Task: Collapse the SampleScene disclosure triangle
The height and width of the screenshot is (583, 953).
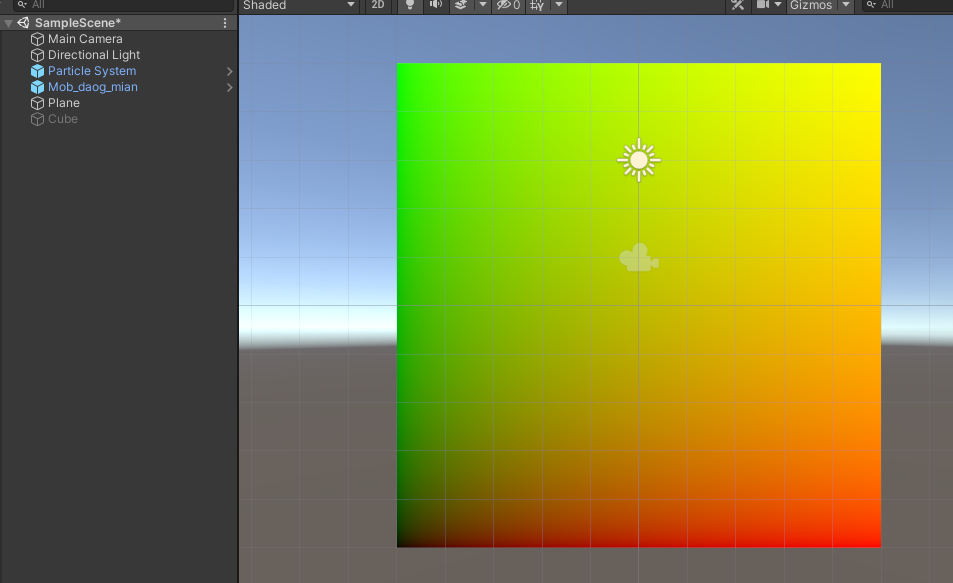Action: click(x=8, y=21)
